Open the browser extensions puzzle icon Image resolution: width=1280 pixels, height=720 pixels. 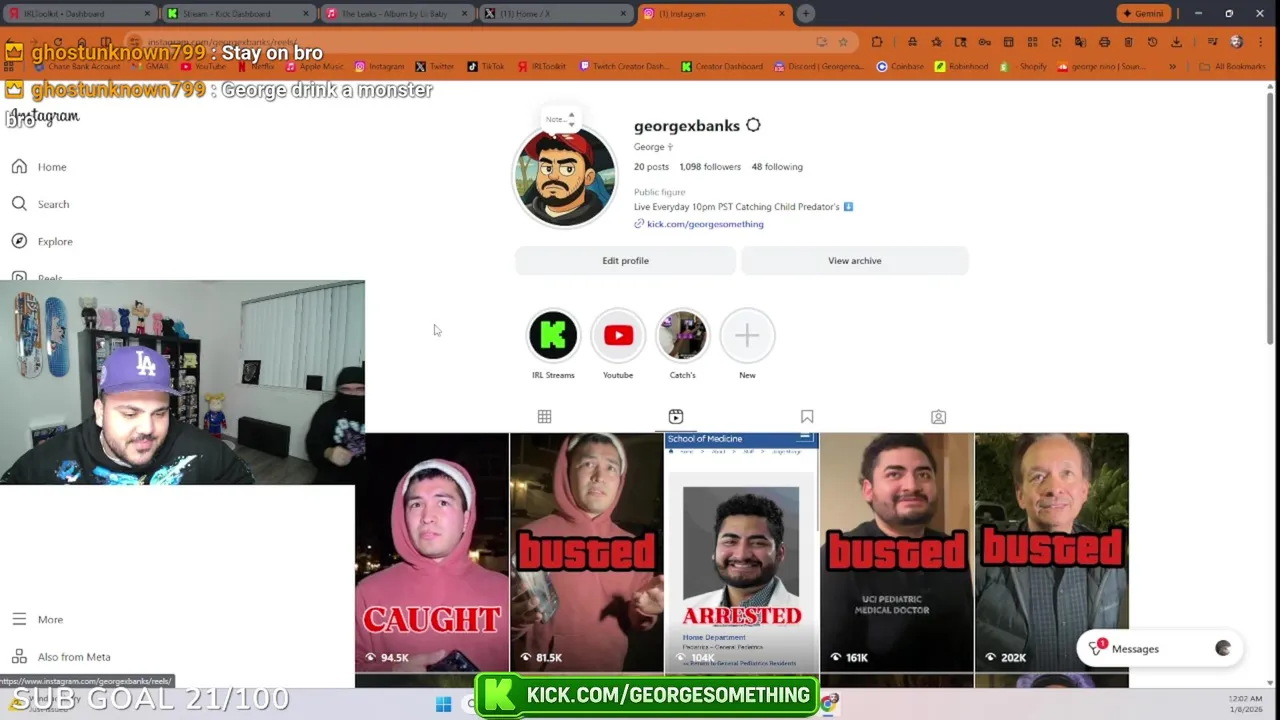click(x=877, y=42)
